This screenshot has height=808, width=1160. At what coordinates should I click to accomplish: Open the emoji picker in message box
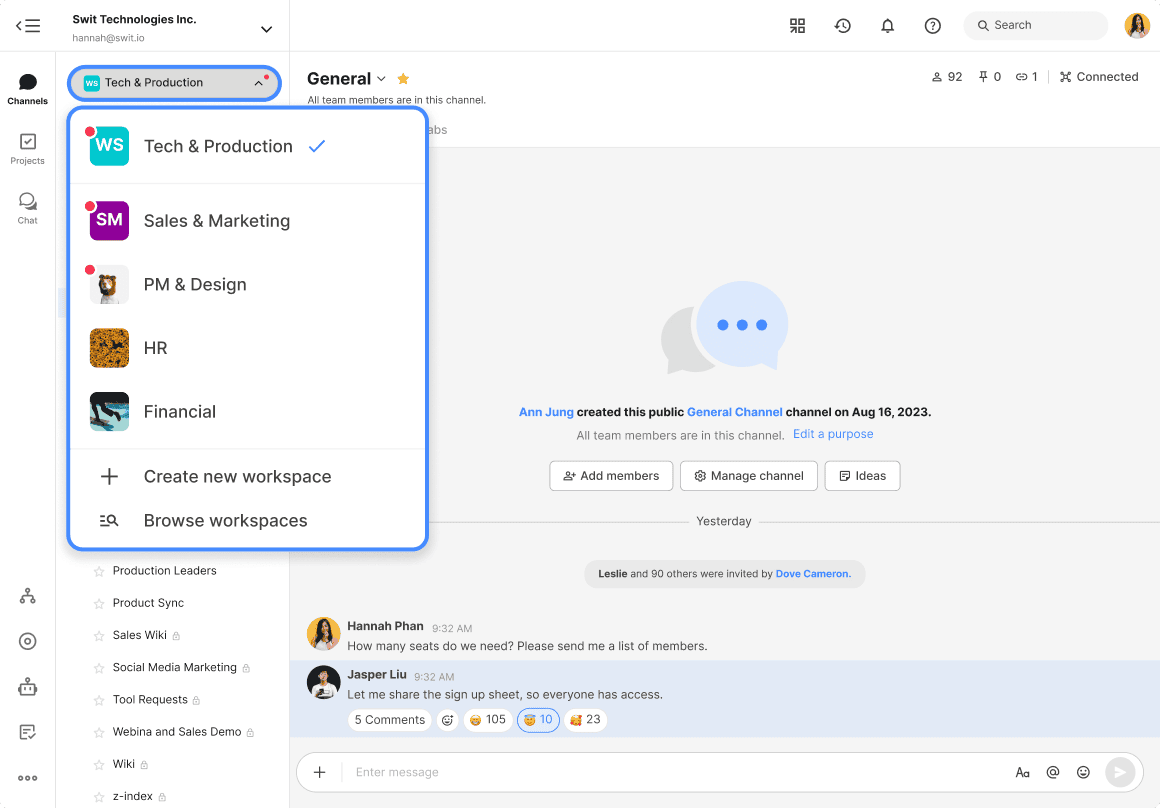pos(1083,772)
